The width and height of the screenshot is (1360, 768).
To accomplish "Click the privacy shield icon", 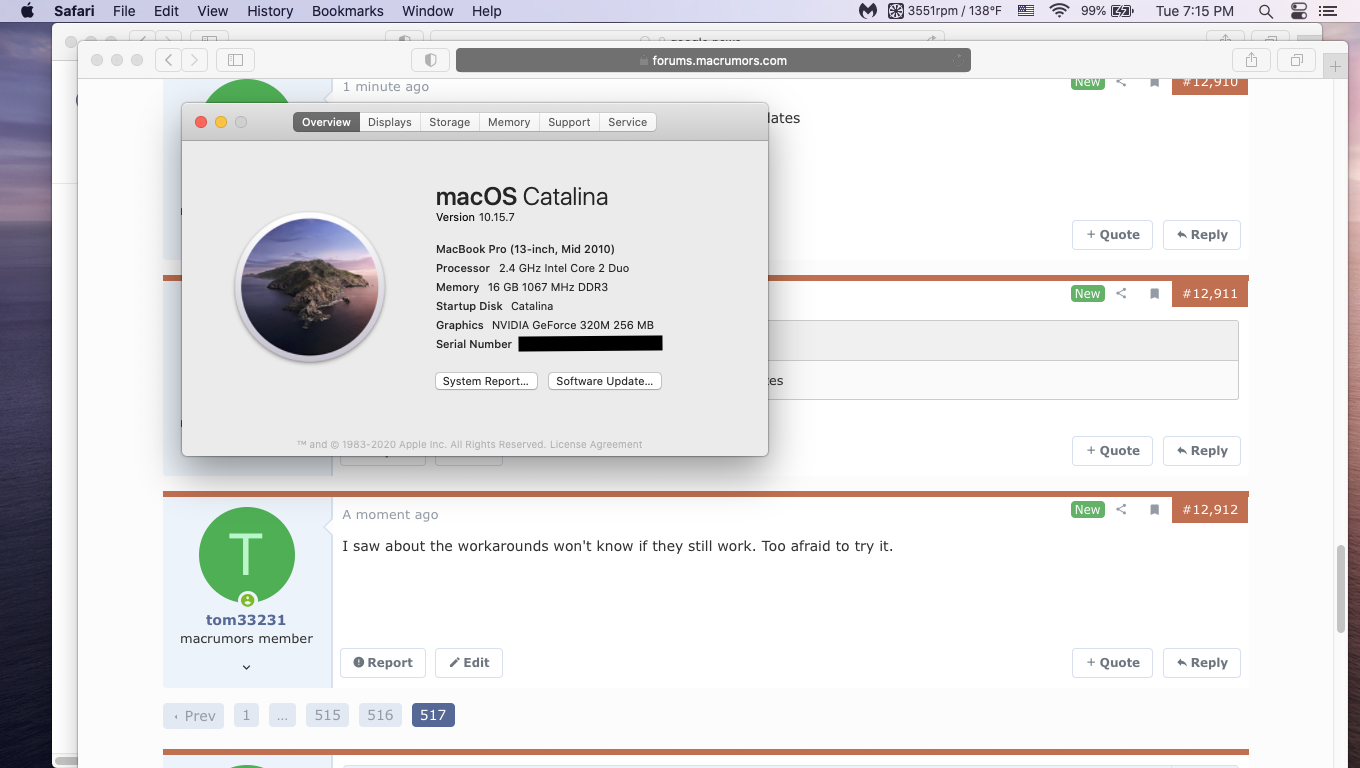I will pyautogui.click(x=431, y=60).
